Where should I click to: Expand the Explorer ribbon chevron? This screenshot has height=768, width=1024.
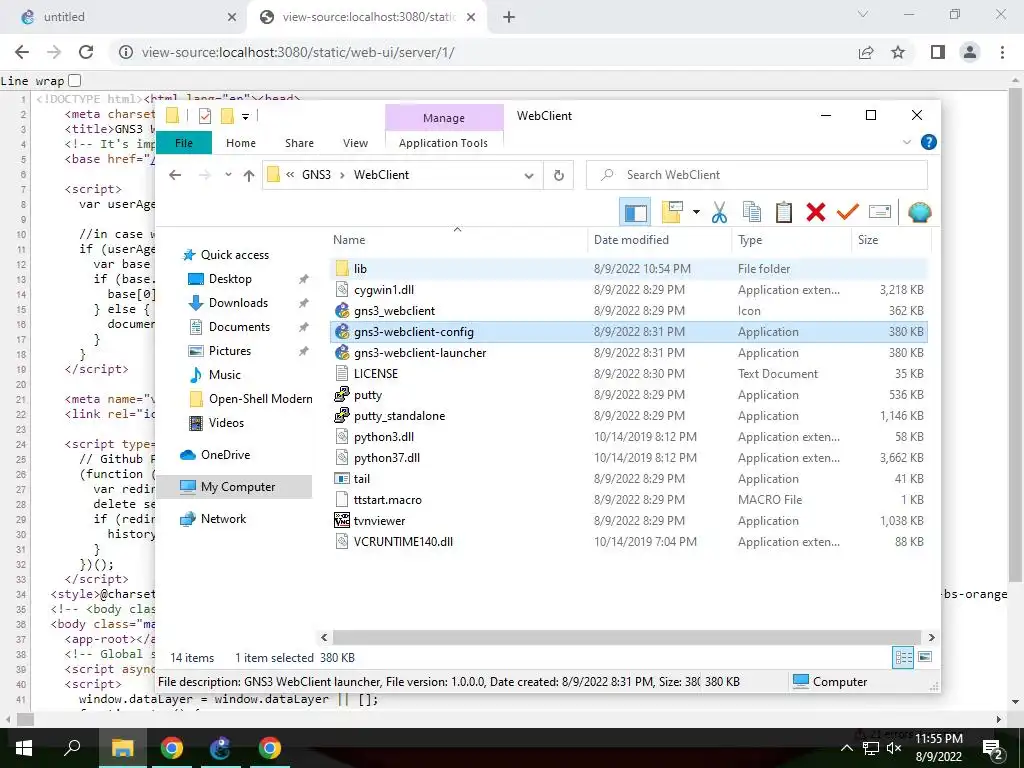tap(906, 142)
